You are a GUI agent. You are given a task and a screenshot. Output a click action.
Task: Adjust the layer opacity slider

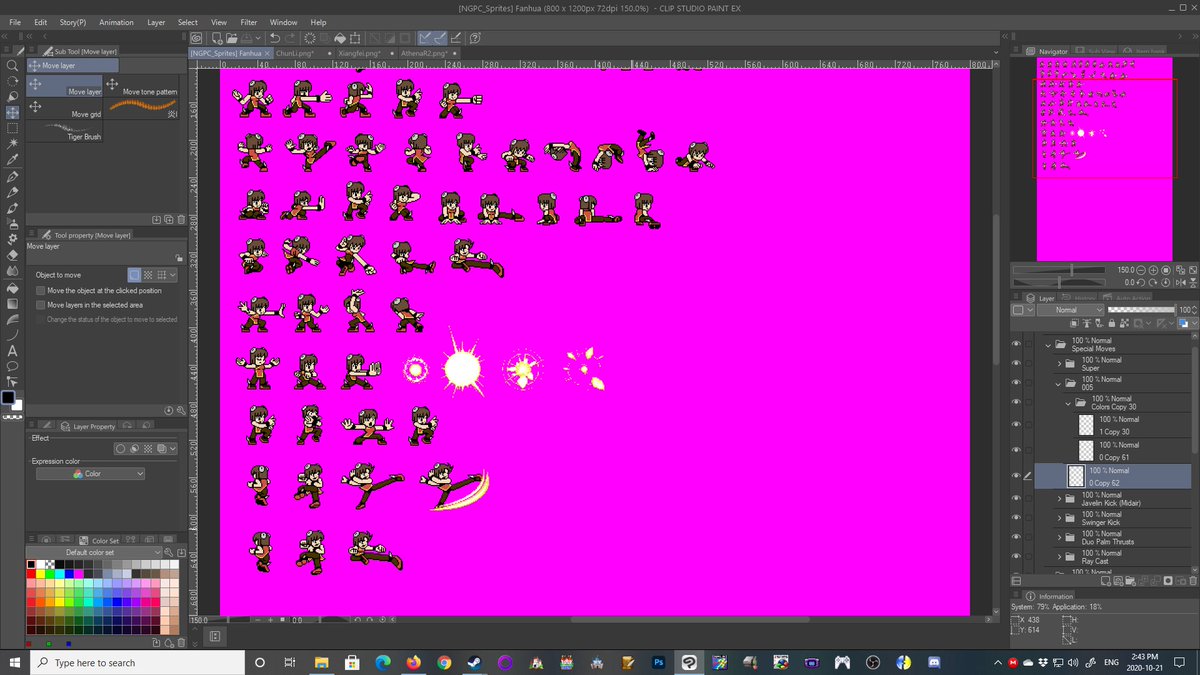(1140, 310)
